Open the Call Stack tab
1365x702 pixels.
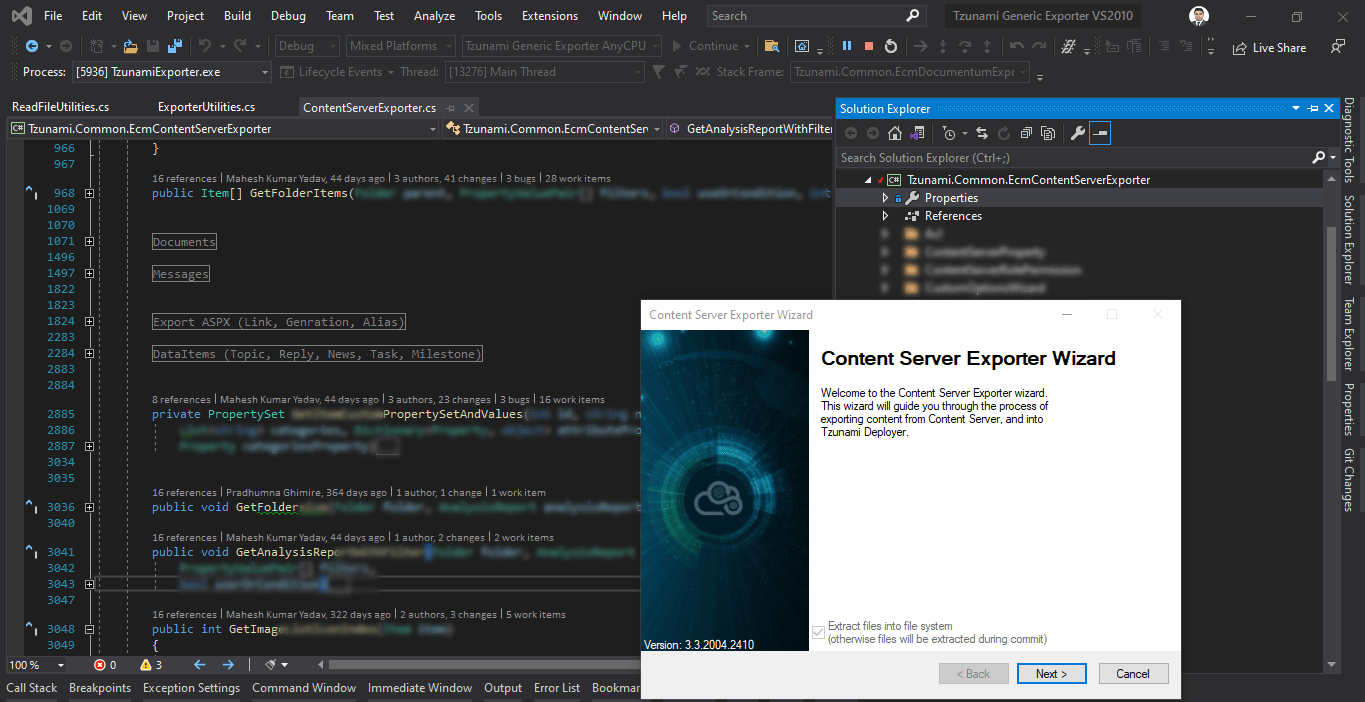(x=32, y=688)
